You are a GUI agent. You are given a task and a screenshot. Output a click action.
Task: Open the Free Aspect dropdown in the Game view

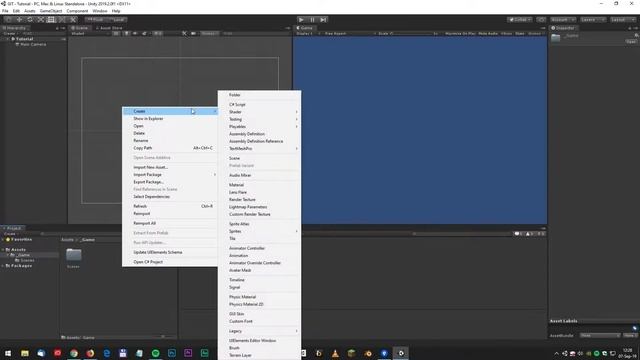[x=350, y=33]
